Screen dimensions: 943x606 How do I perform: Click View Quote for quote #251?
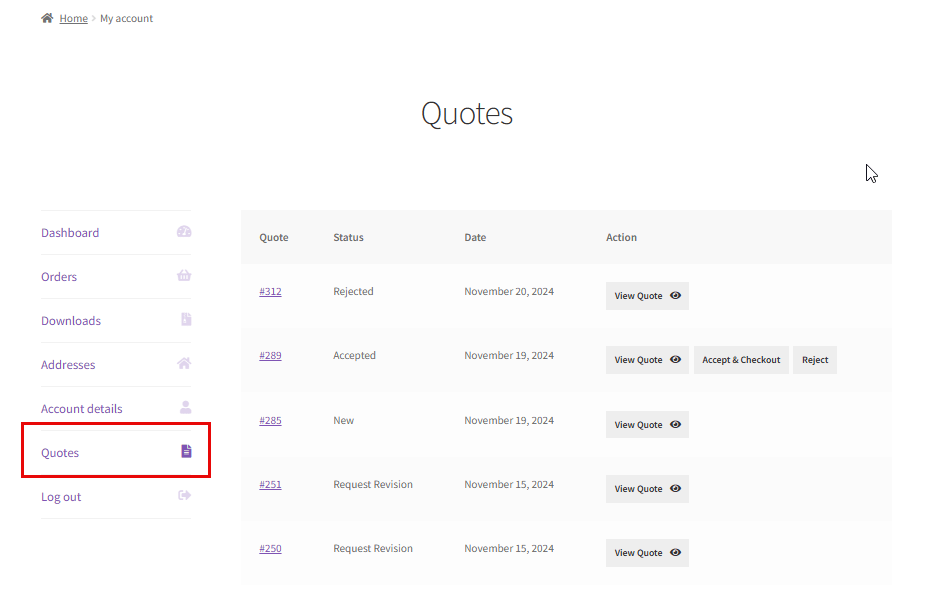pyautogui.click(x=647, y=488)
